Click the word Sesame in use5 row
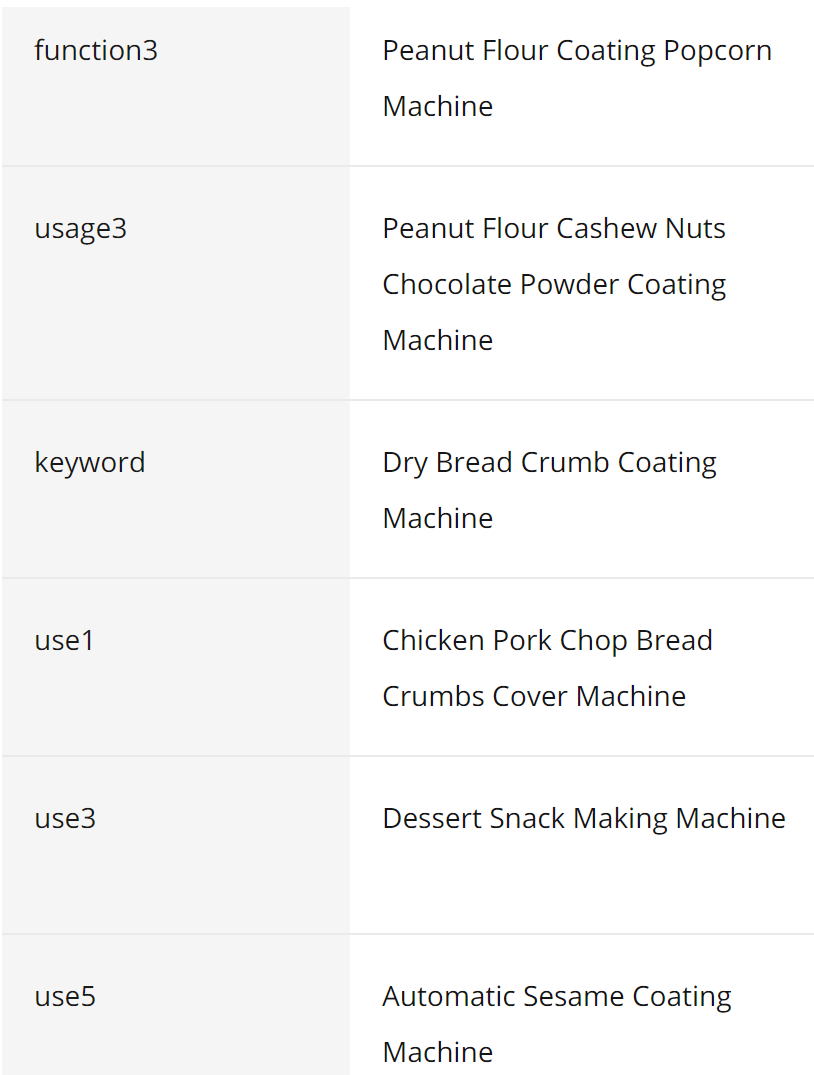This screenshot has width=814, height=1075. click(x=581, y=997)
